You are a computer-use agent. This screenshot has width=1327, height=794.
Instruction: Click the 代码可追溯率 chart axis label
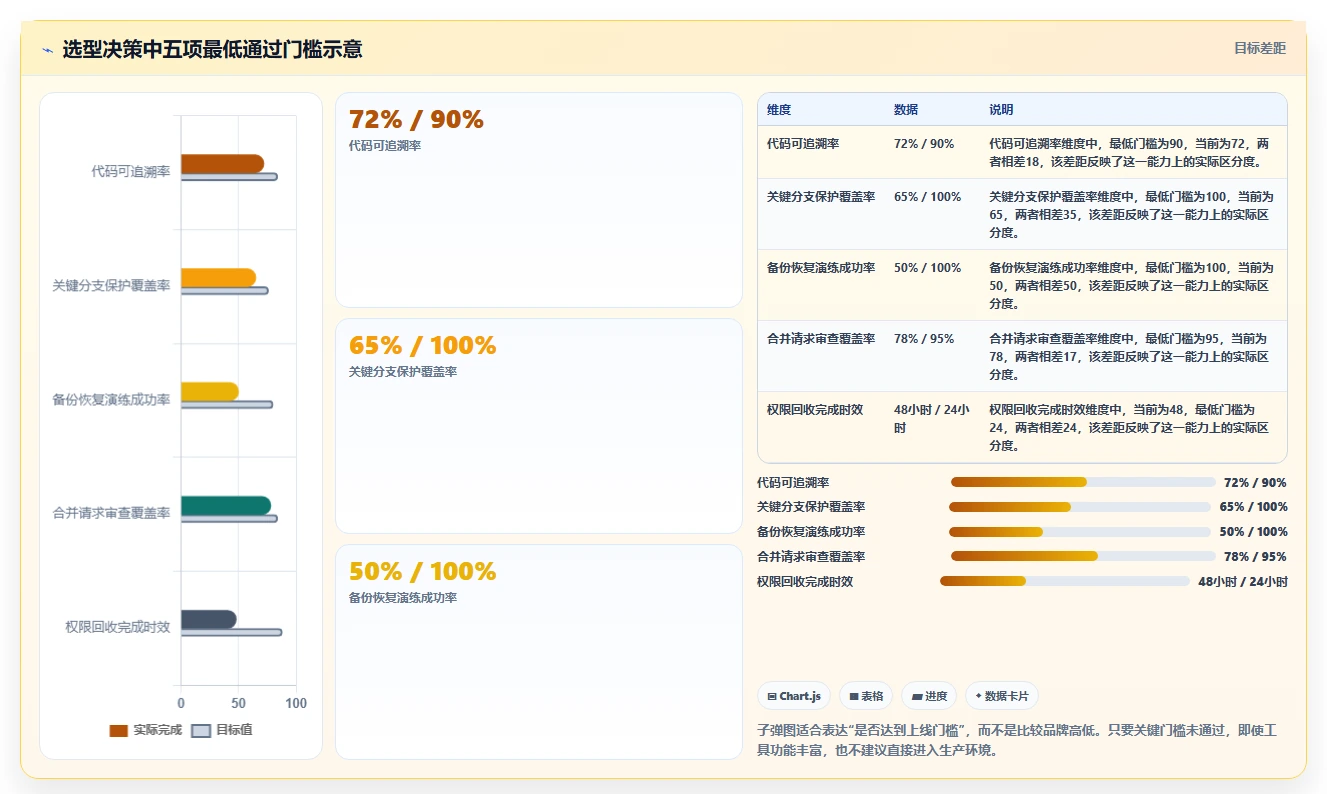point(130,172)
